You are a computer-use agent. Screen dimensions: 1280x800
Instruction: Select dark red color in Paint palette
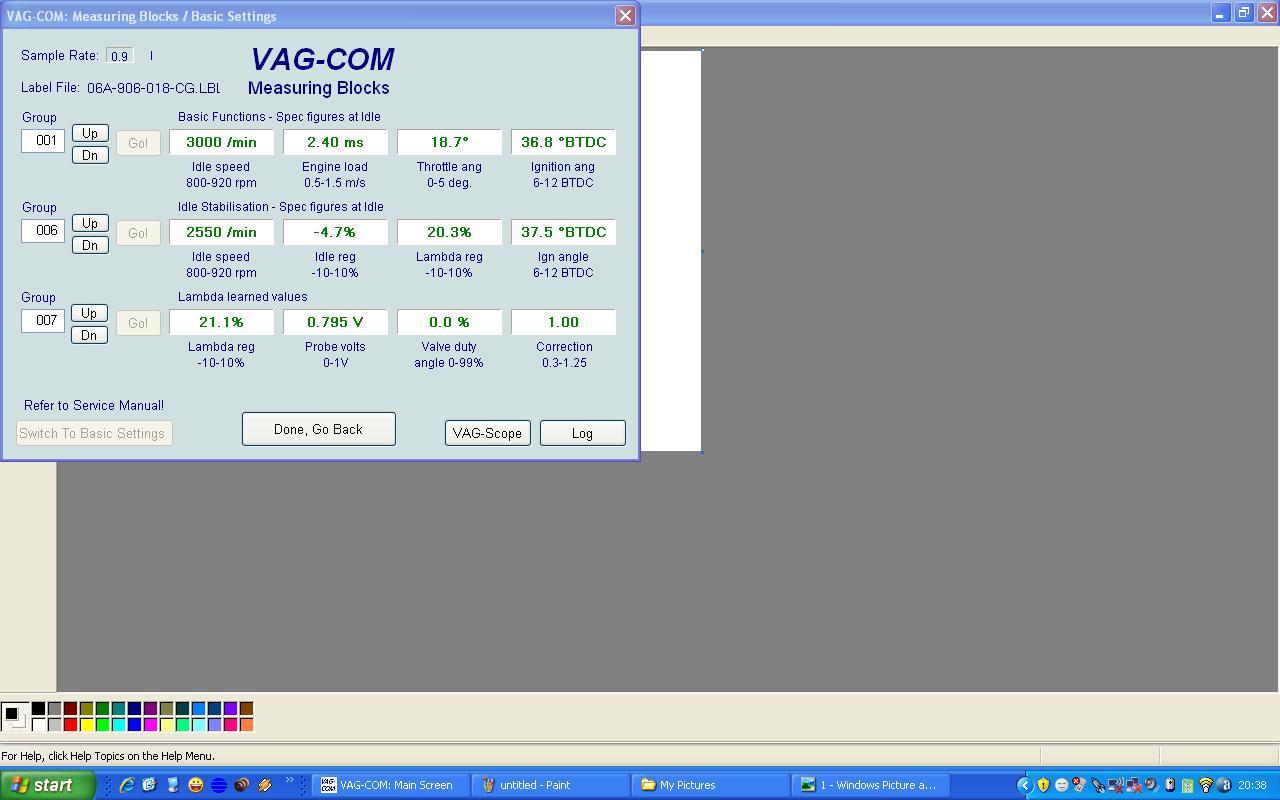pyautogui.click(x=70, y=708)
